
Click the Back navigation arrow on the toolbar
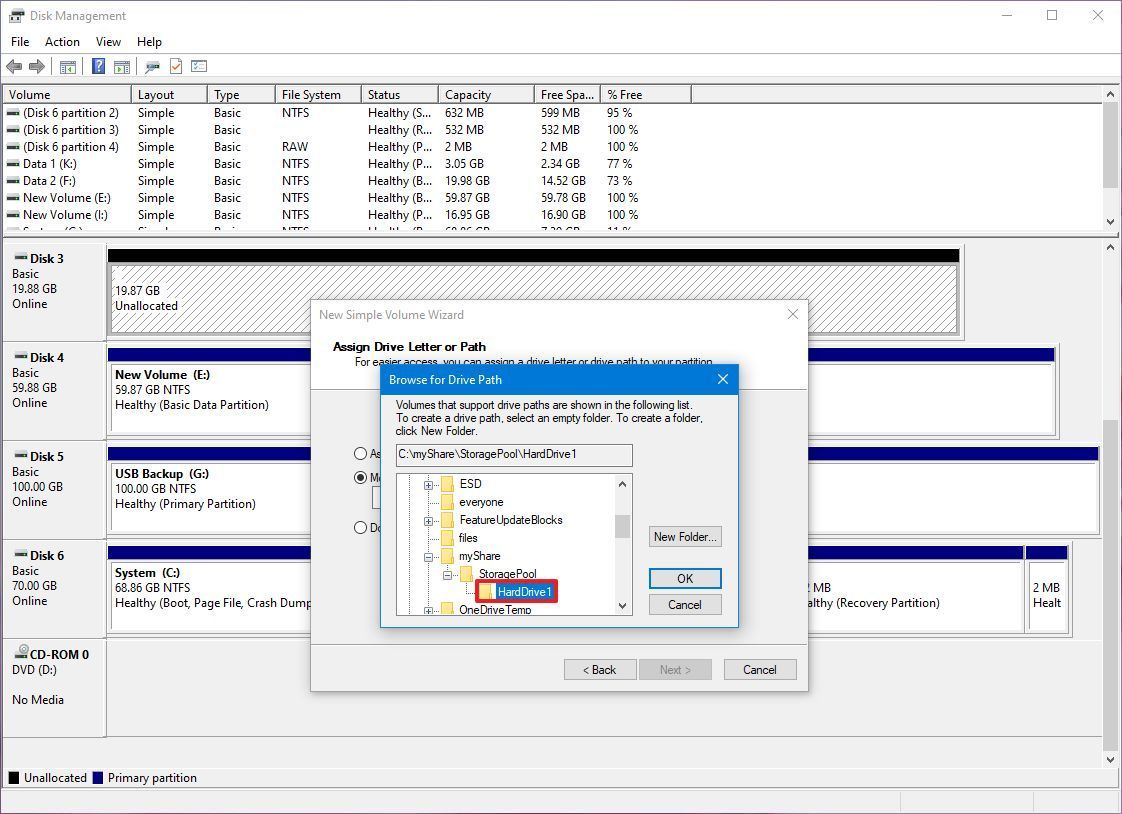[15, 66]
